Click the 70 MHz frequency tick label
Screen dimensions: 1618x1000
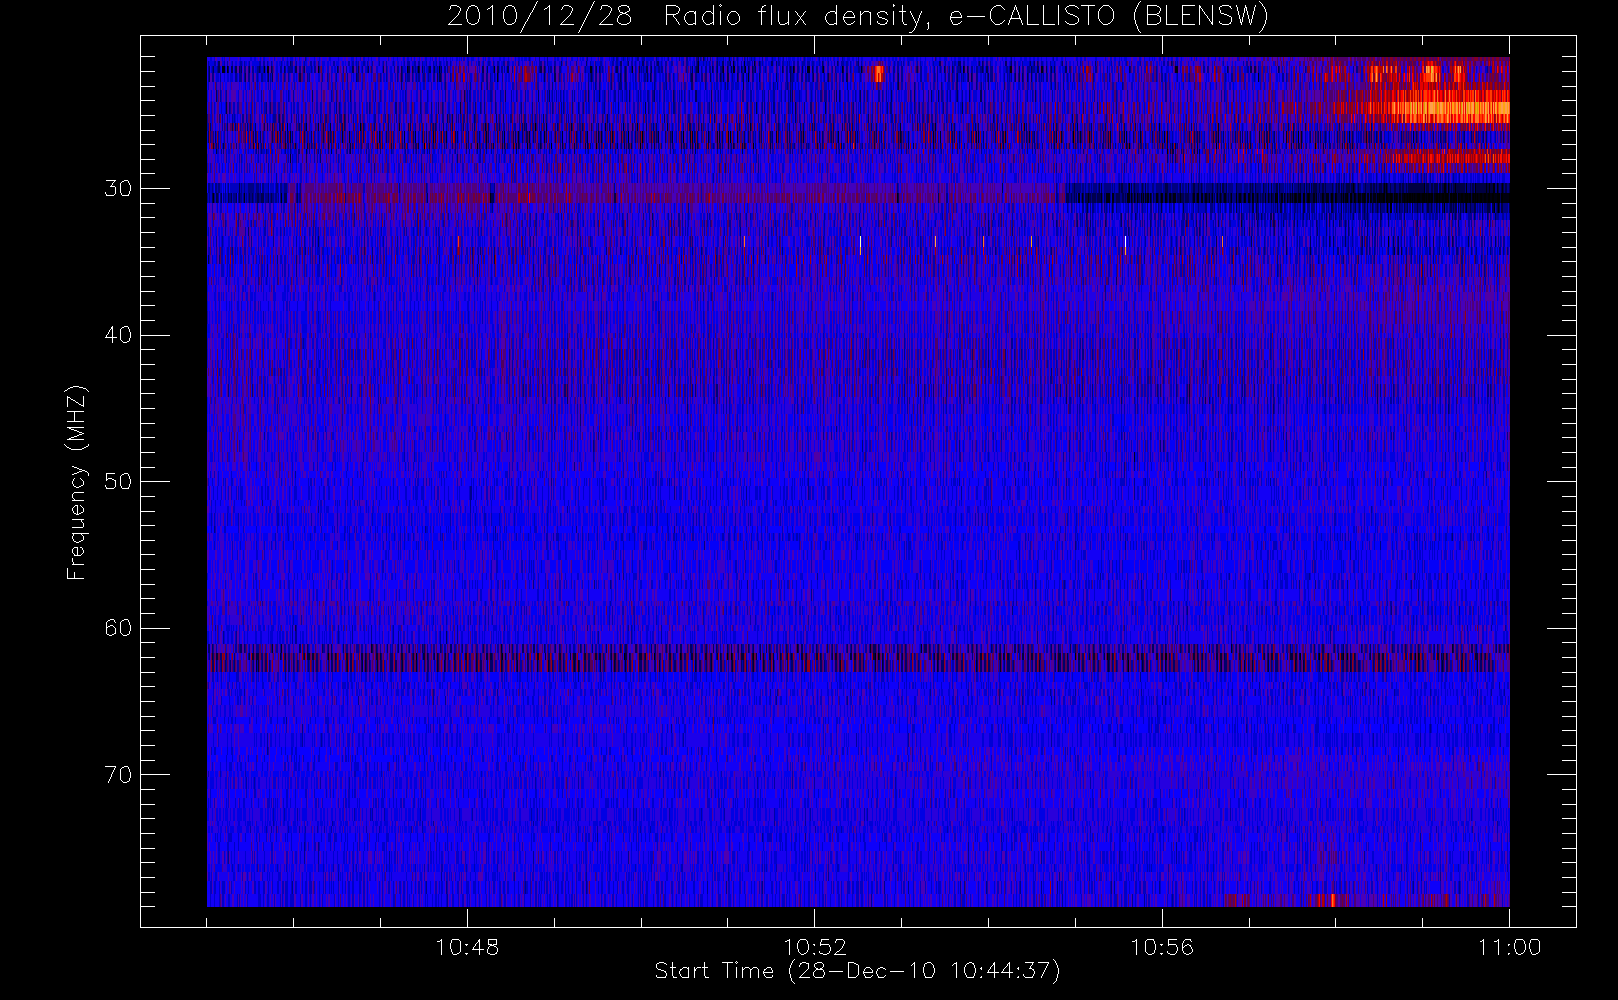(118, 775)
